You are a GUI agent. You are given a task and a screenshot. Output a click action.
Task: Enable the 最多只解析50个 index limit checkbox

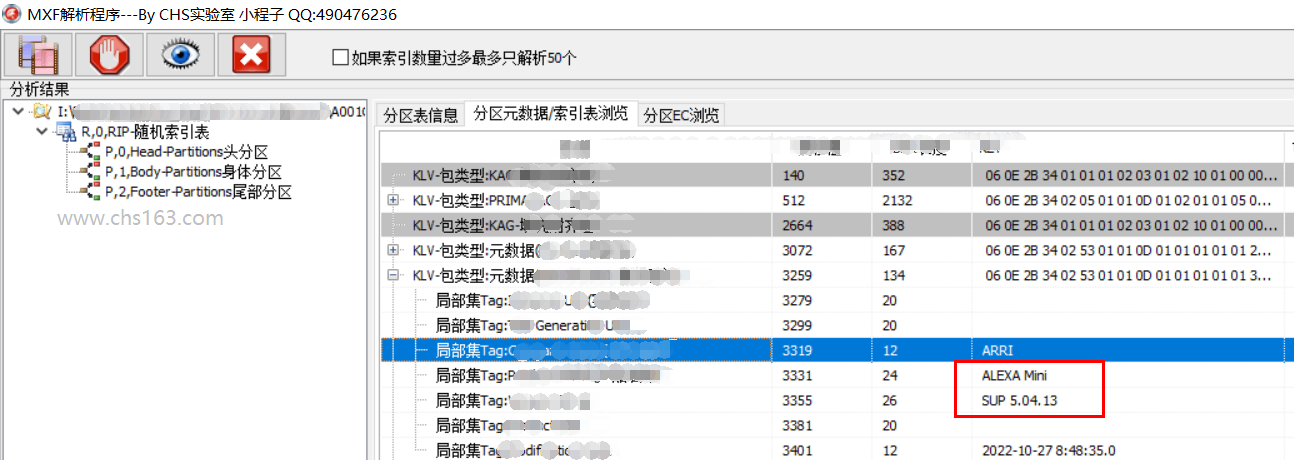click(340, 57)
